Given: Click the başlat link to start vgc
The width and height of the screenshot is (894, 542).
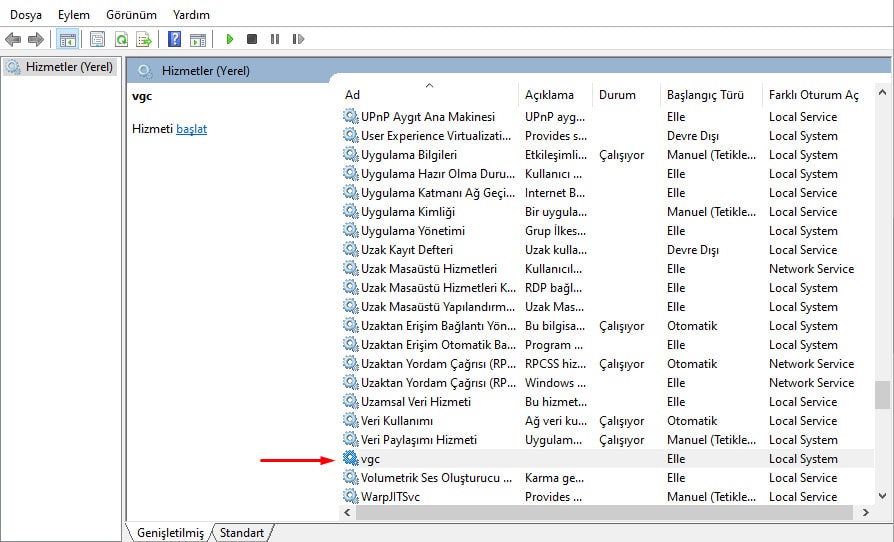Looking at the screenshot, I should pyautogui.click(x=192, y=129).
